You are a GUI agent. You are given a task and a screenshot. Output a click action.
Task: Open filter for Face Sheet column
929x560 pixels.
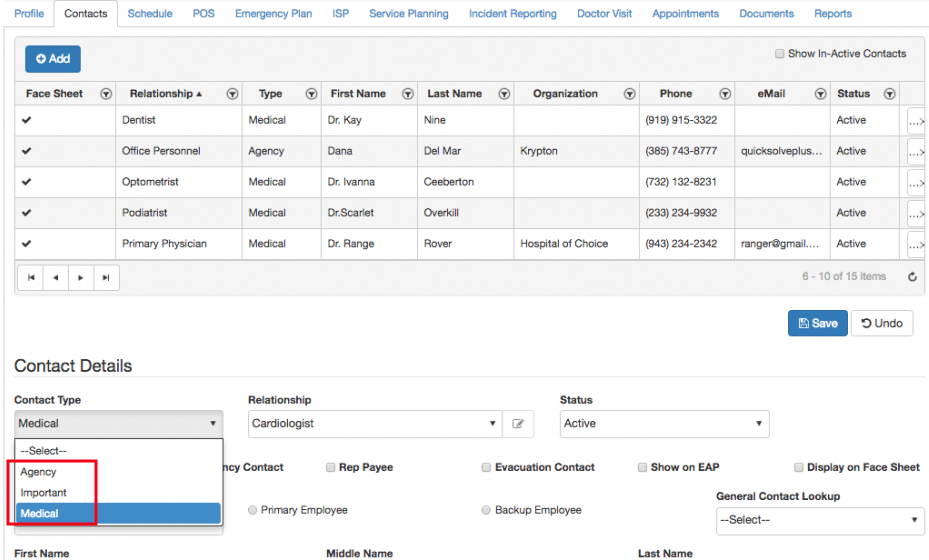(106, 94)
